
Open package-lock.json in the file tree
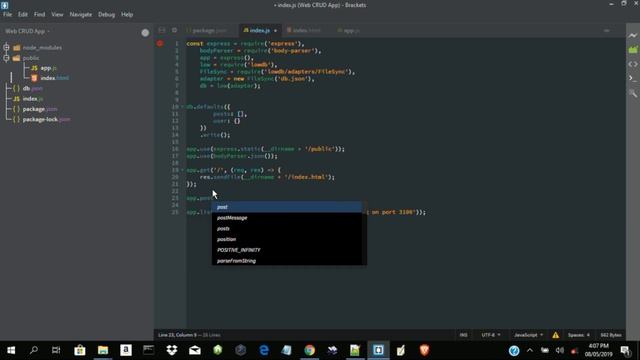[x=46, y=120]
